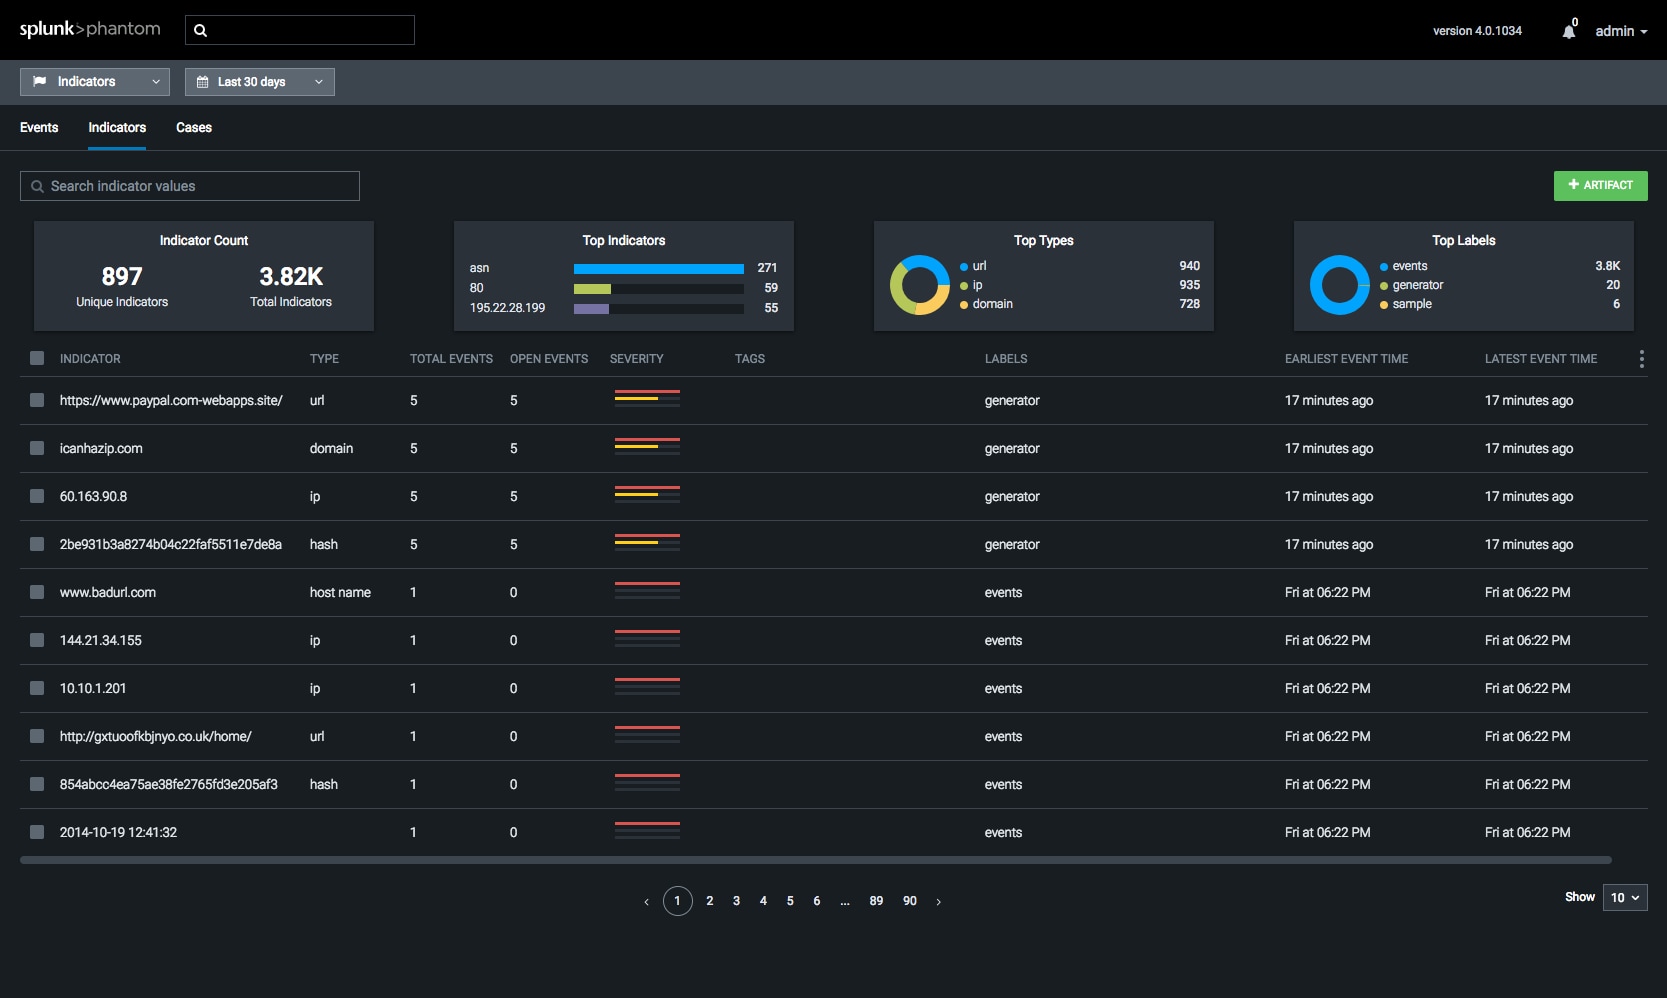Viewport: 1667px width, 998px height.
Task: Go to page 3
Action: tap(737, 901)
